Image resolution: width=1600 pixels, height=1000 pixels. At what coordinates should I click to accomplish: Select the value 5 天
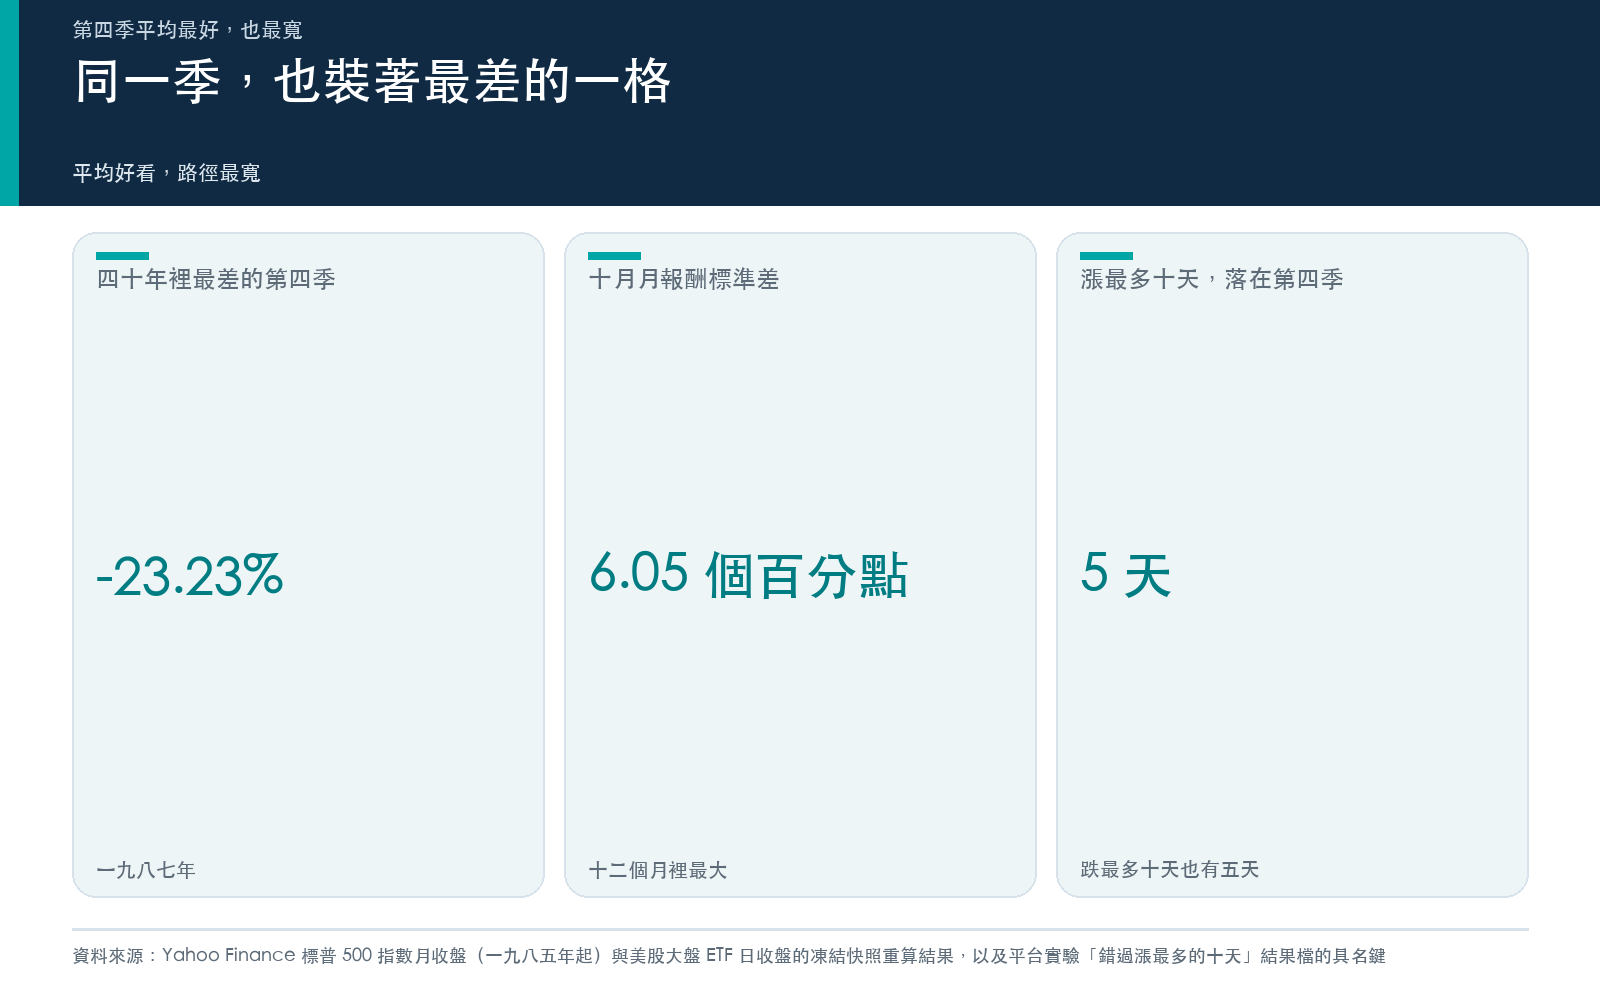[1126, 575]
